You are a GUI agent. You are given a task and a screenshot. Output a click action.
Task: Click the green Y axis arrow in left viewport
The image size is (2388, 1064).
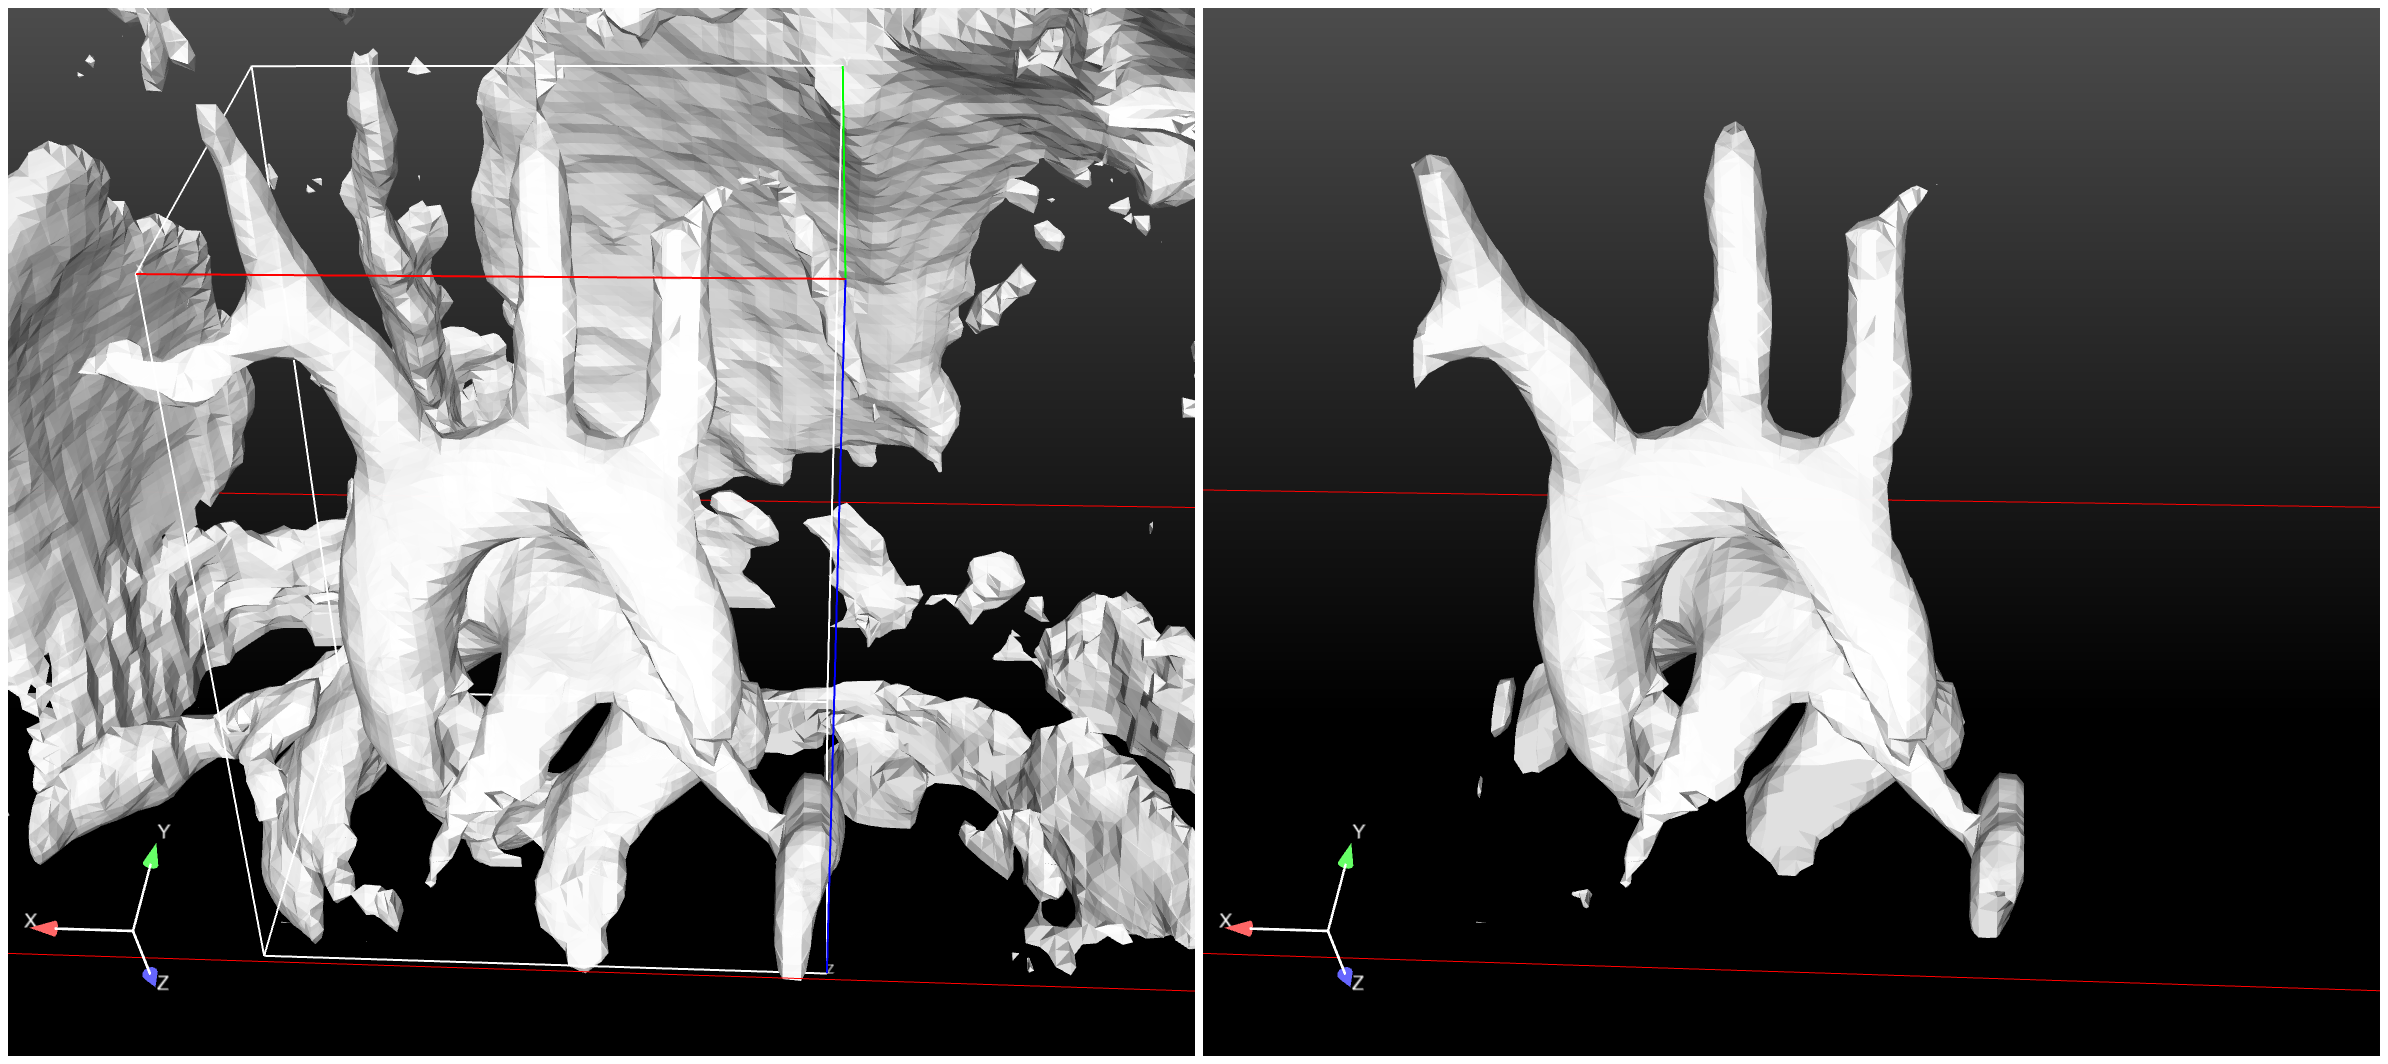point(151,856)
